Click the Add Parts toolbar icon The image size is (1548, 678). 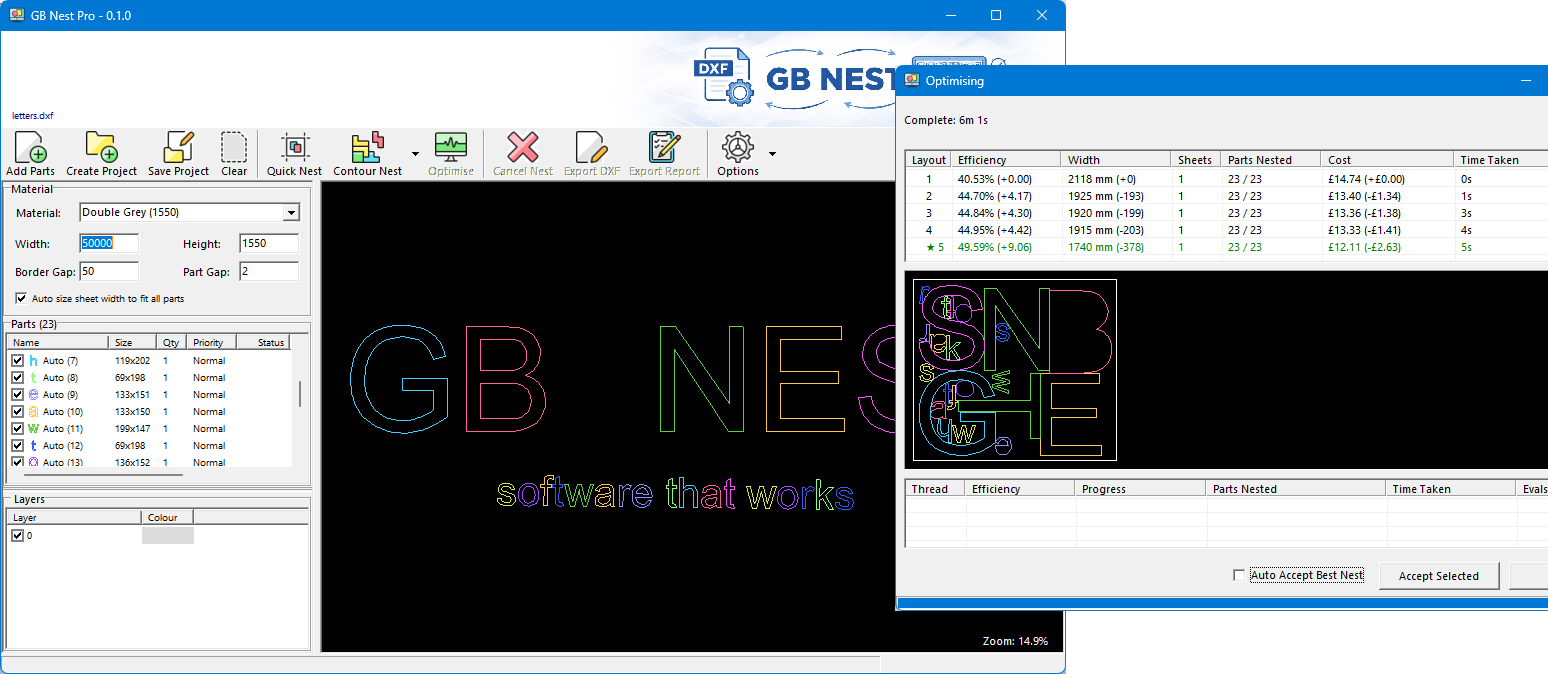coord(30,148)
